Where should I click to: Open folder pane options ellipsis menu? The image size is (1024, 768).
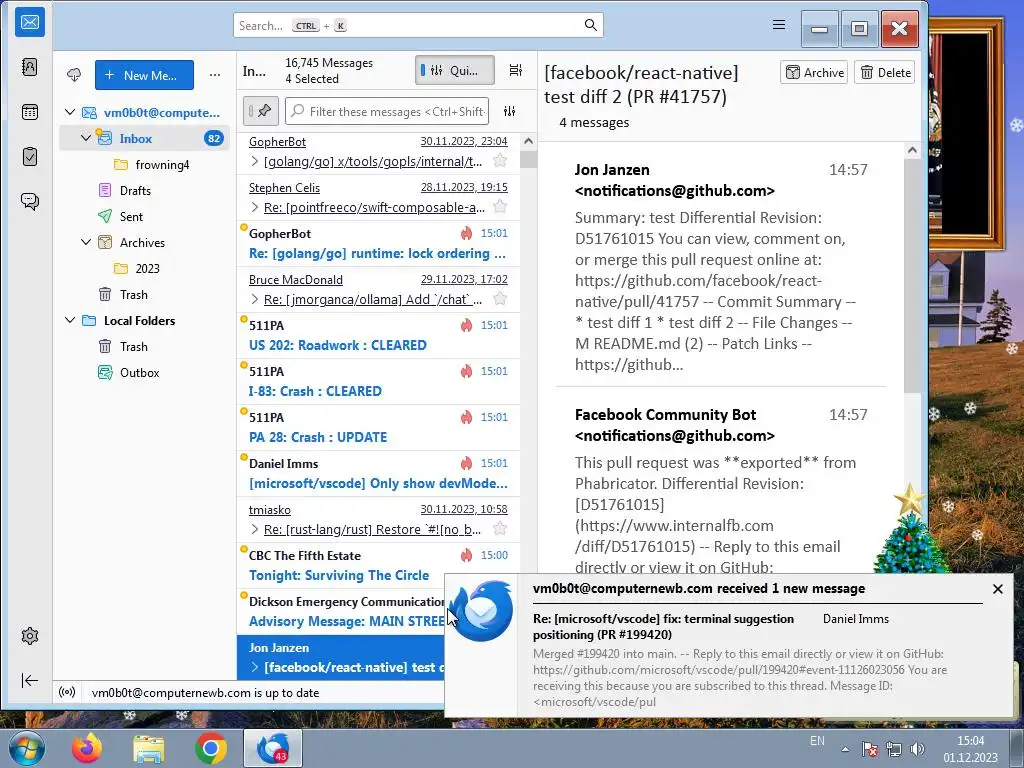click(x=215, y=75)
